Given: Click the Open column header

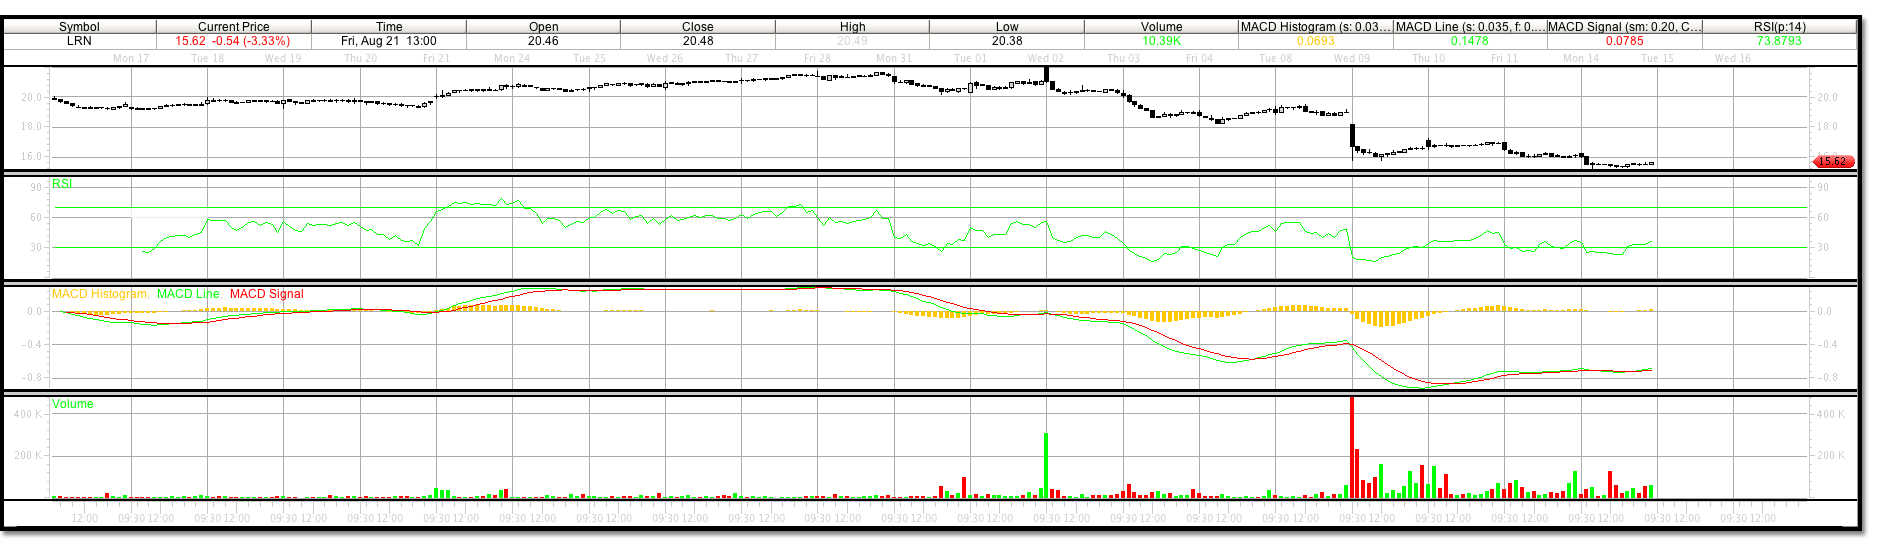Looking at the screenshot, I should click(x=543, y=27).
